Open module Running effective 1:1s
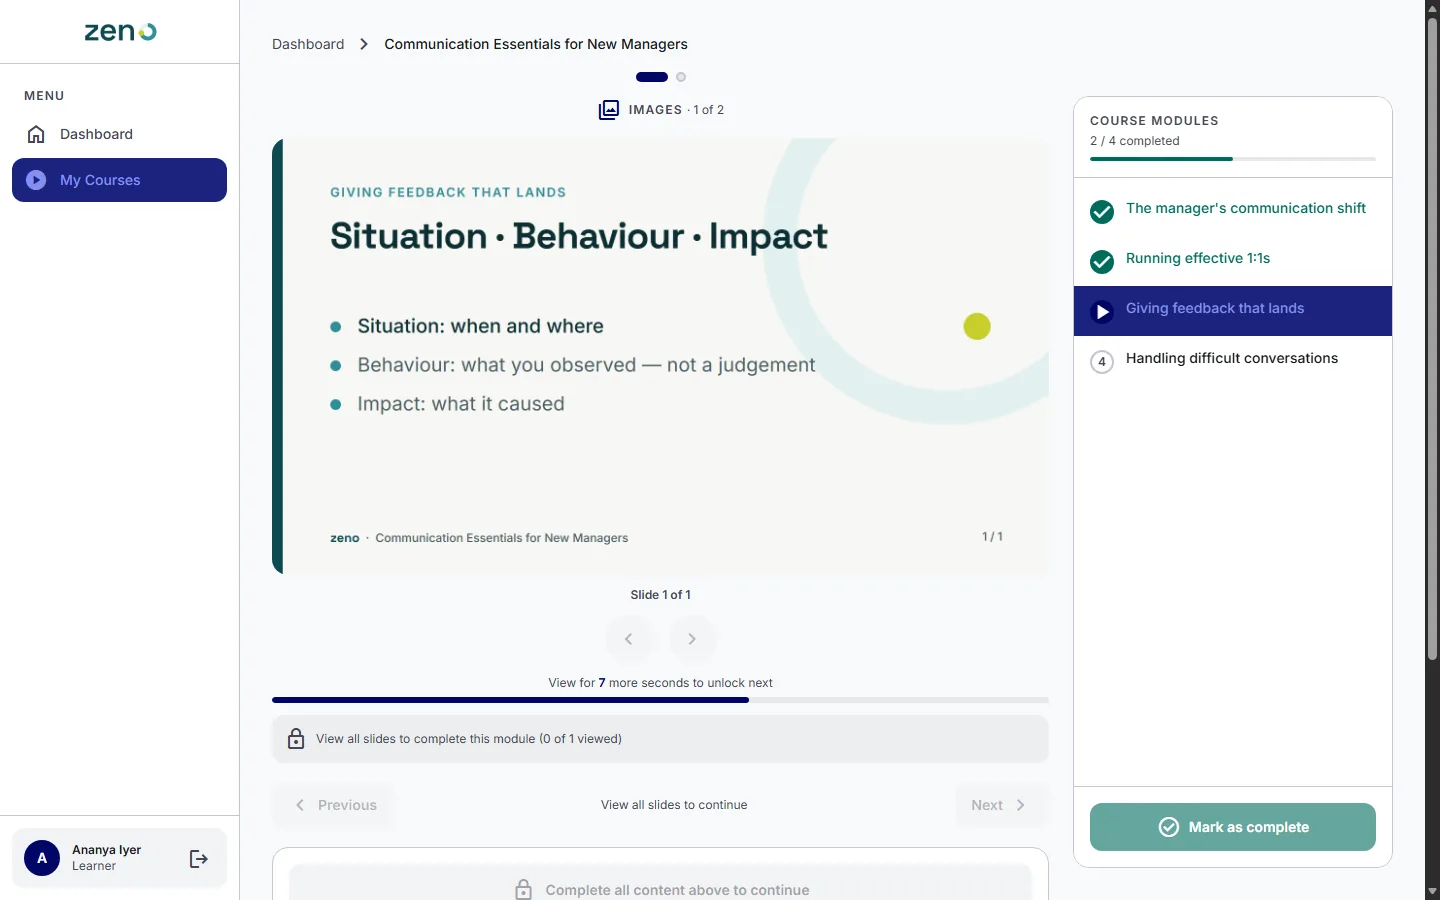Screen dimensions: 1440x900 coord(1233,261)
